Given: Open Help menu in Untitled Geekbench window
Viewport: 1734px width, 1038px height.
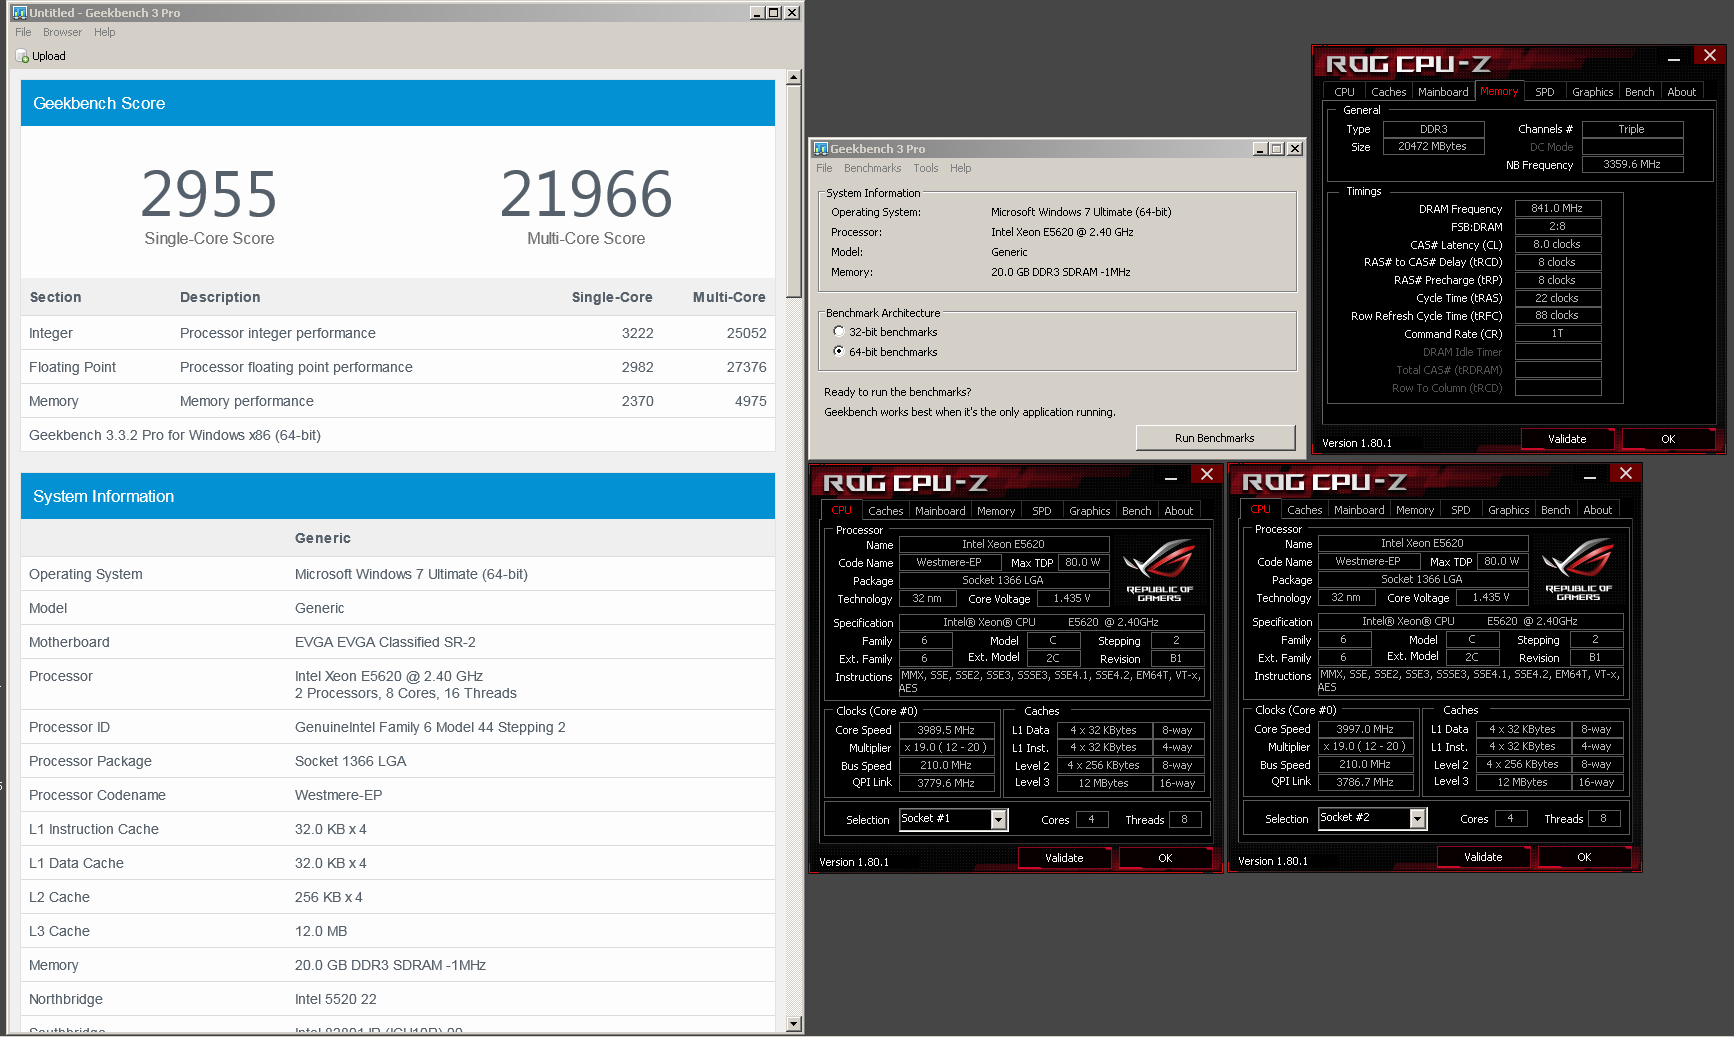Looking at the screenshot, I should pos(104,32).
